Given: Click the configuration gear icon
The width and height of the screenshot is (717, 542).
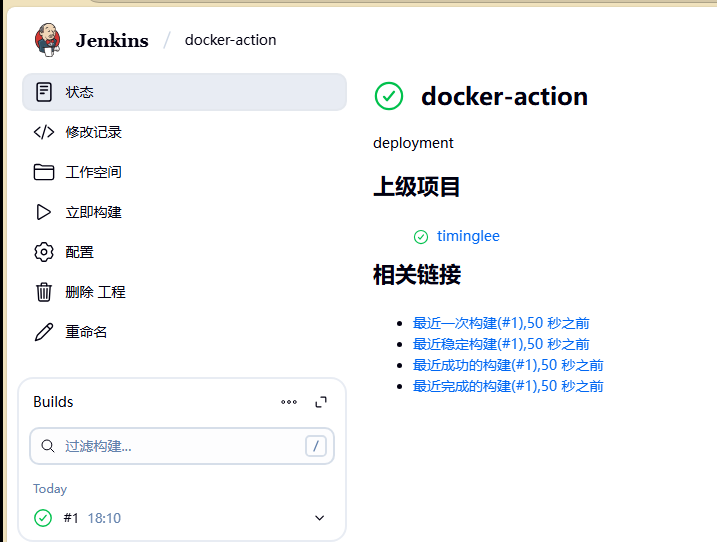Looking at the screenshot, I should coord(44,252).
